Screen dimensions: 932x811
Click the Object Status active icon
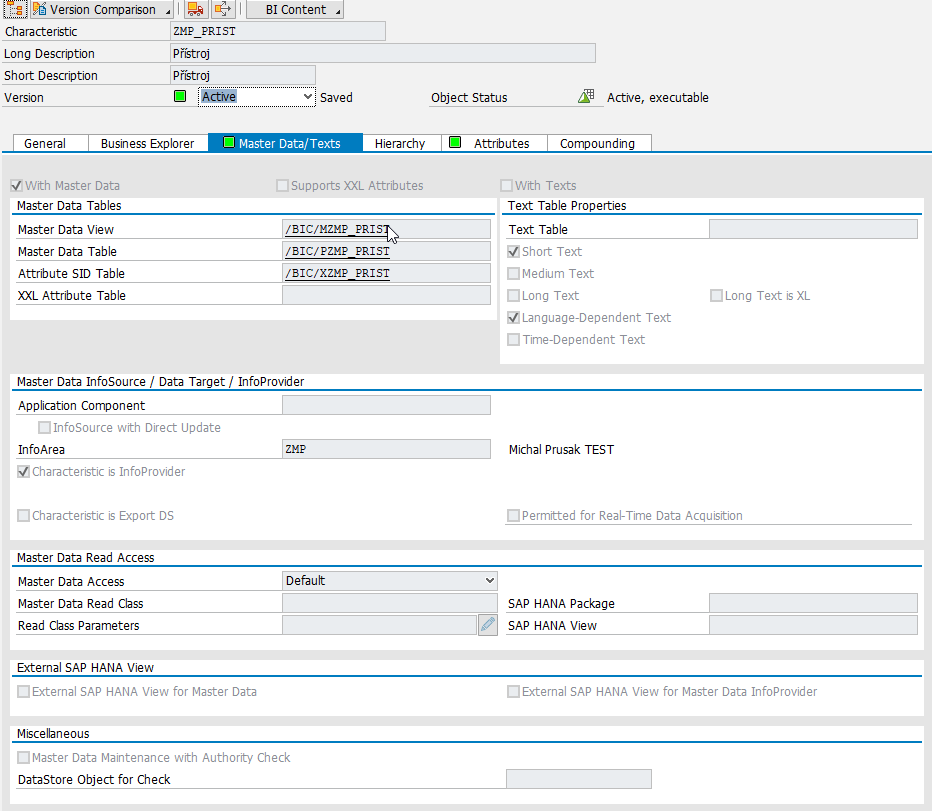(587, 97)
